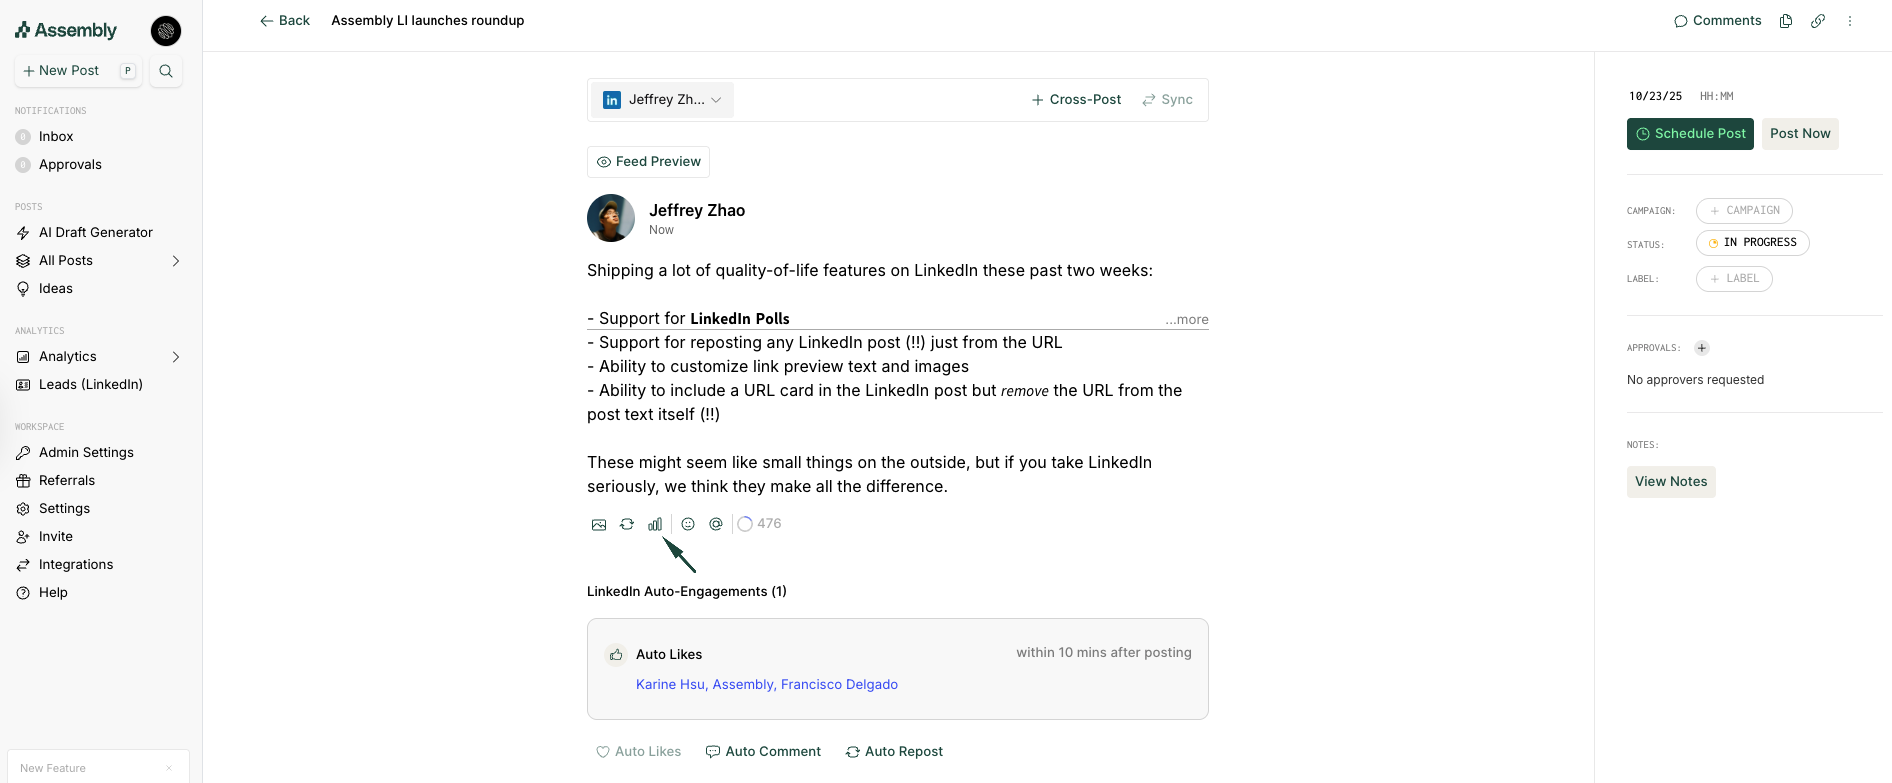Click Auto Likes at bottom
The width and height of the screenshot is (1892, 783).
pos(639,752)
